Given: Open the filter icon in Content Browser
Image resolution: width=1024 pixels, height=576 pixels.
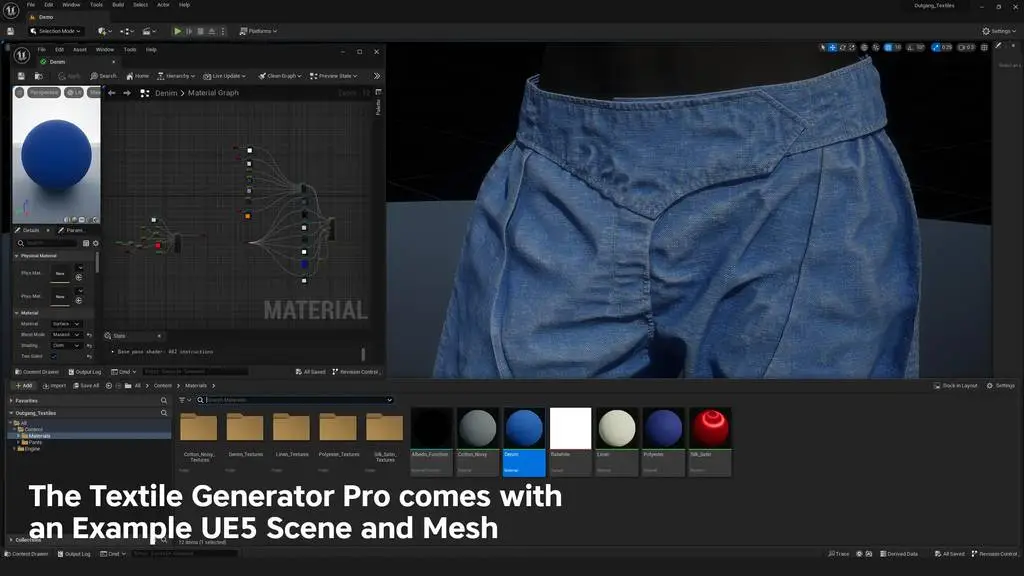Looking at the screenshot, I should (x=183, y=400).
